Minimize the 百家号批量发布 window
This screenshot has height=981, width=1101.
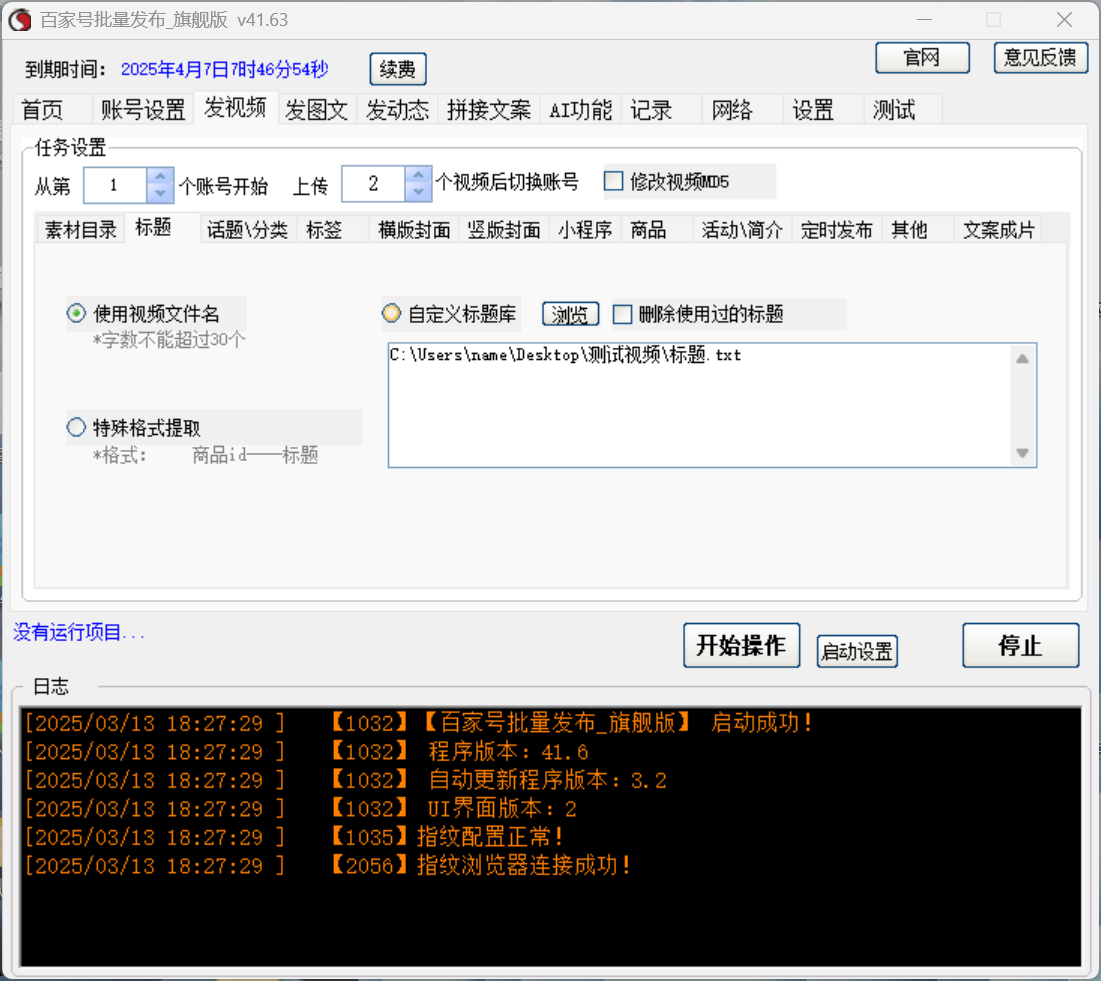[x=925, y=20]
